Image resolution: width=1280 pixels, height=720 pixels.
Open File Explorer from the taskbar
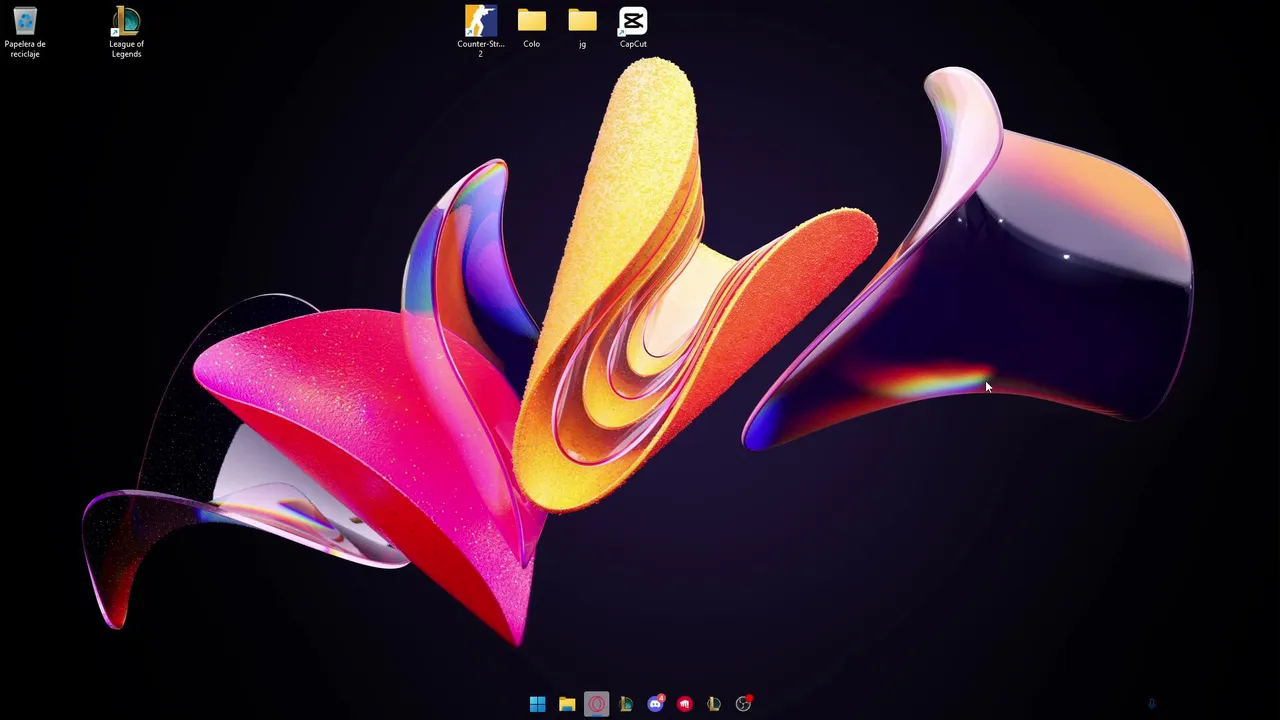(567, 704)
